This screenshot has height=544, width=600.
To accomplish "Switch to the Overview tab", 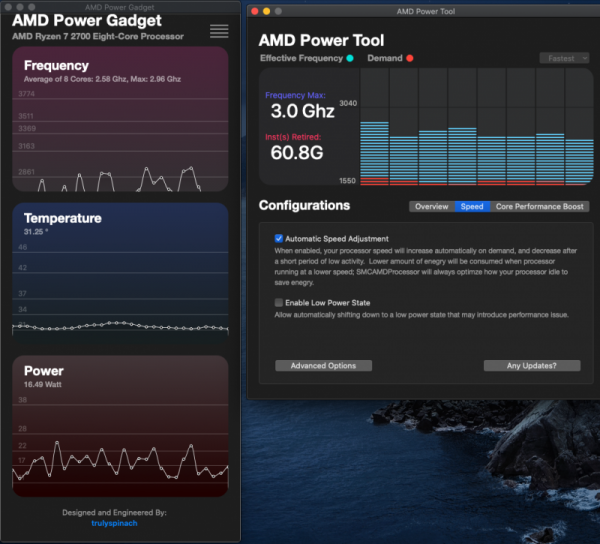I will [432, 207].
